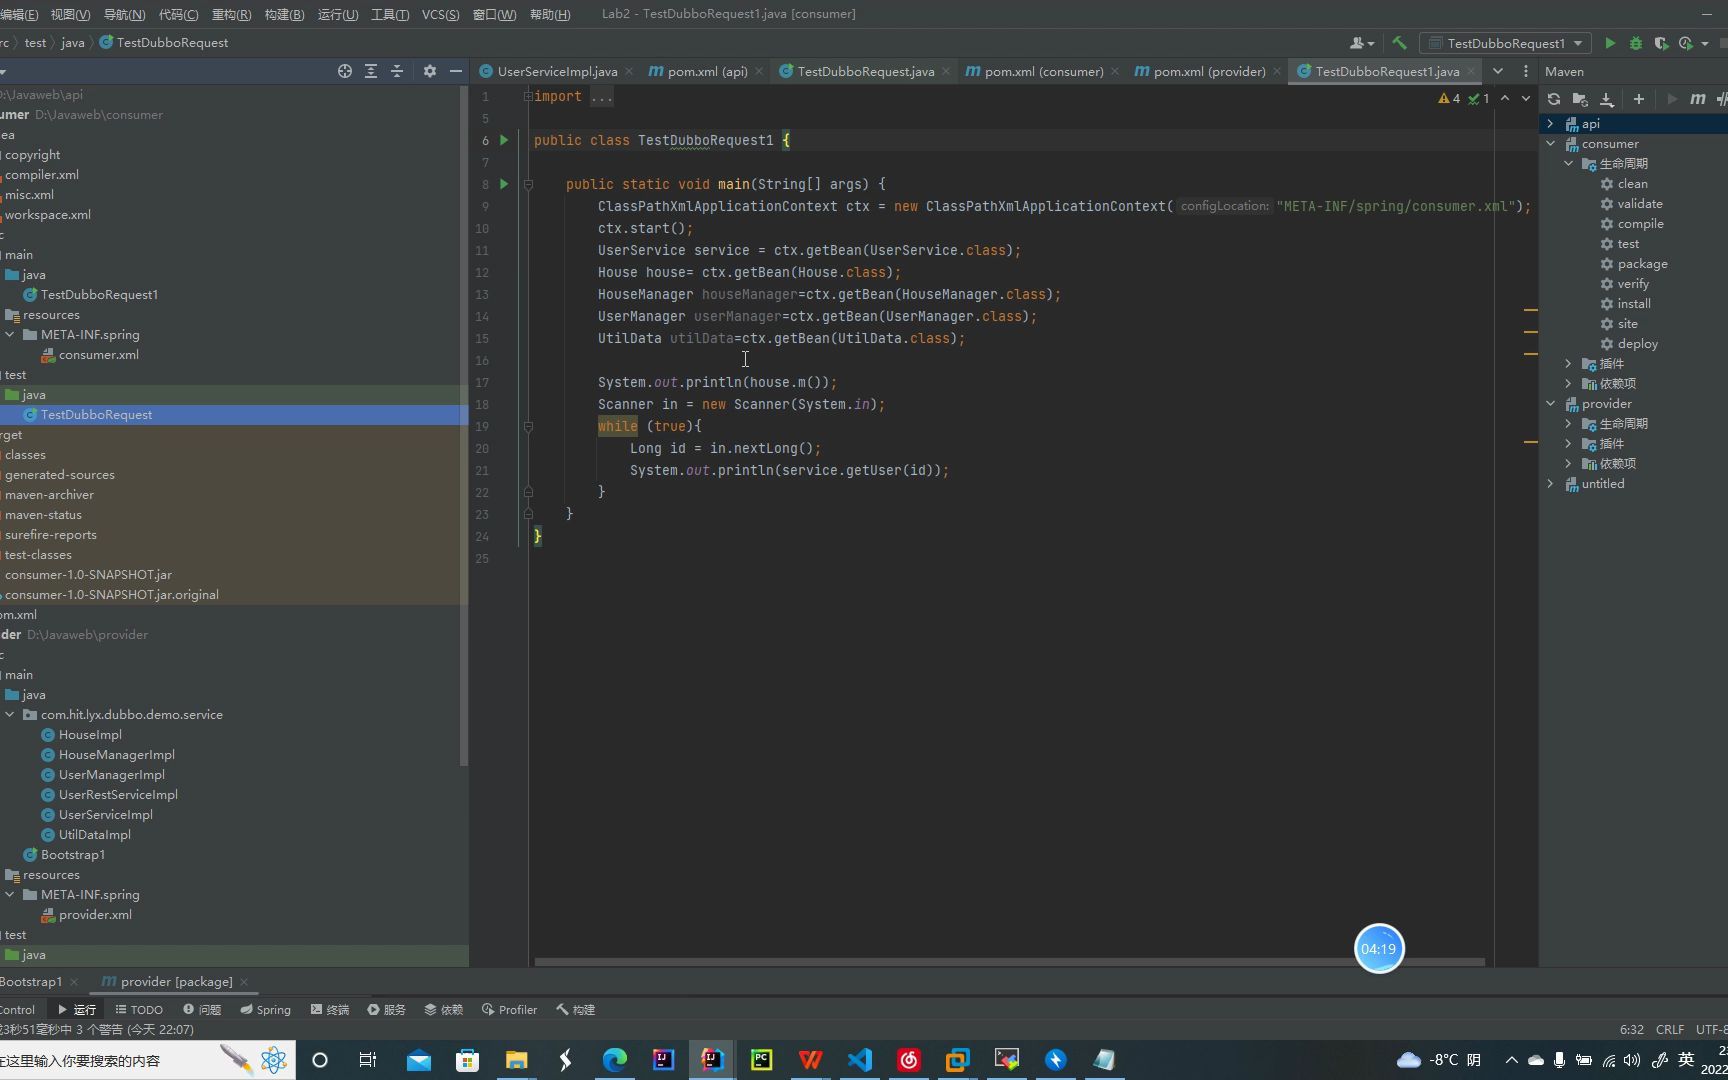Show the hidden editor tabs list

coord(1498,71)
